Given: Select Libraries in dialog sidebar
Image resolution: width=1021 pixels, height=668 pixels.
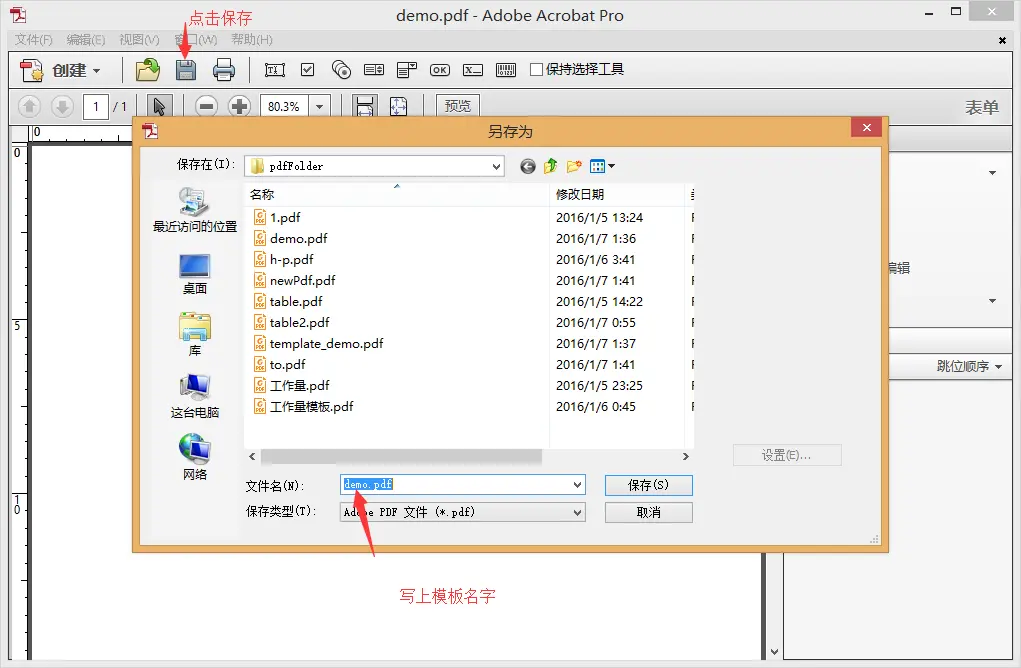Looking at the screenshot, I should point(195,334).
